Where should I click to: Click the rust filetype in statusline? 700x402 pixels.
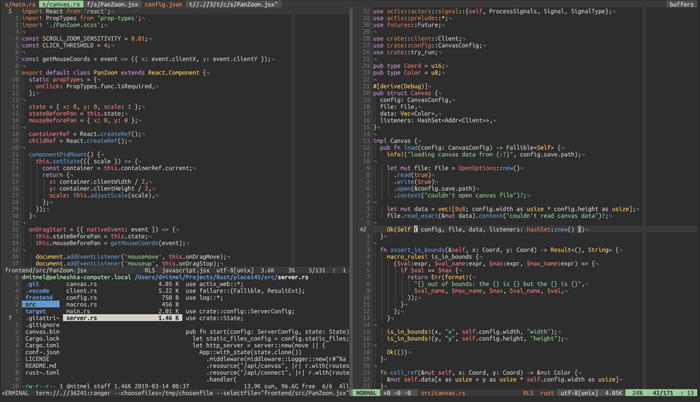pos(547,393)
